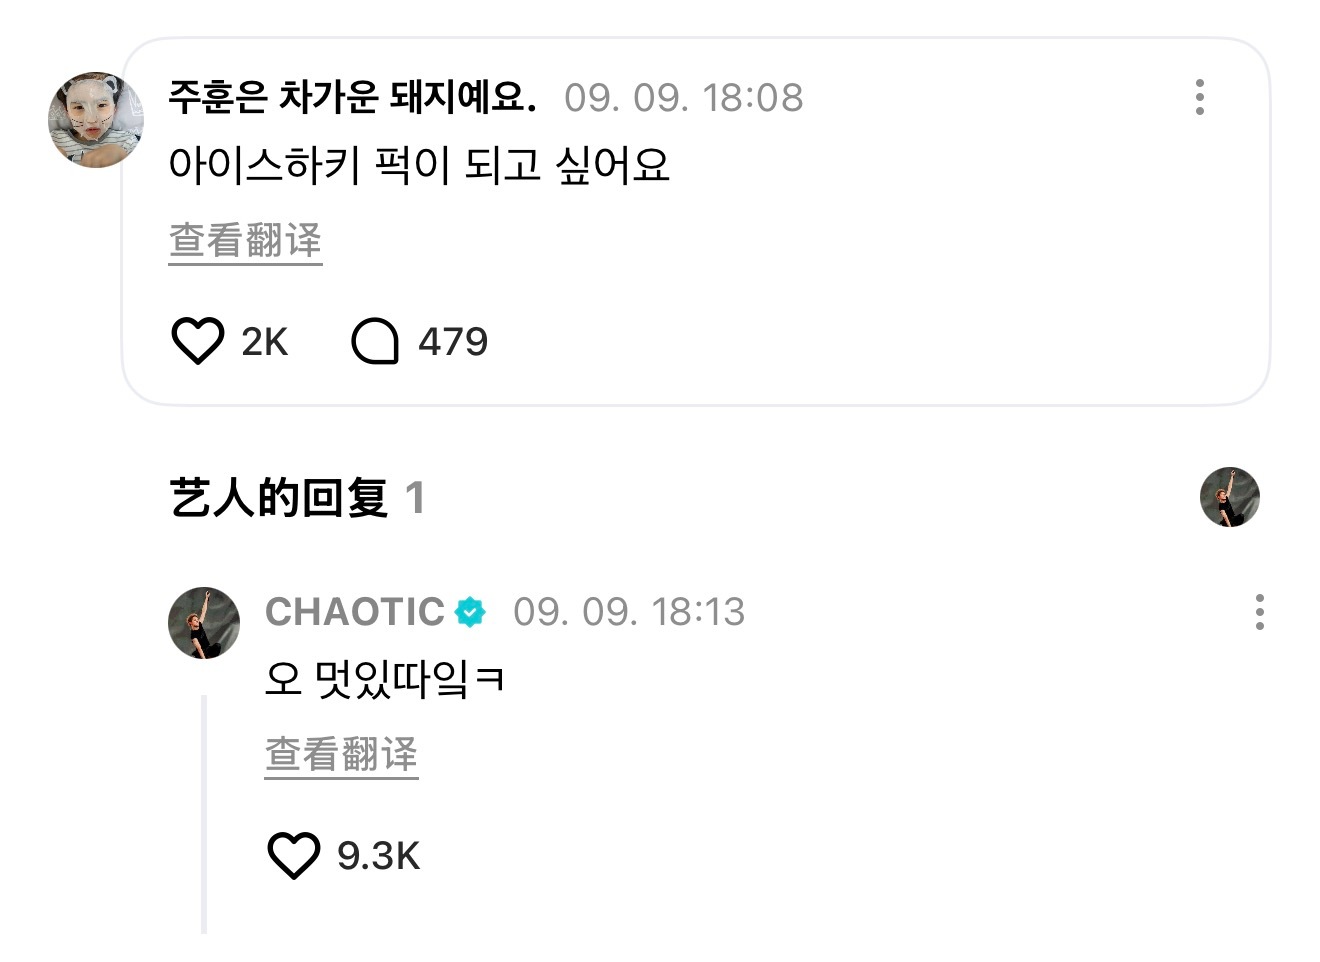This screenshot has height=962, width=1320.
Task: Click the 479 comment count
Action: (x=453, y=342)
